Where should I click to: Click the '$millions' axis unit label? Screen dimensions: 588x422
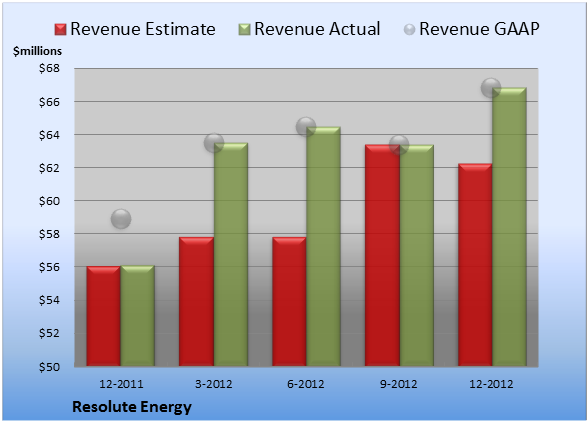click(38, 51)
